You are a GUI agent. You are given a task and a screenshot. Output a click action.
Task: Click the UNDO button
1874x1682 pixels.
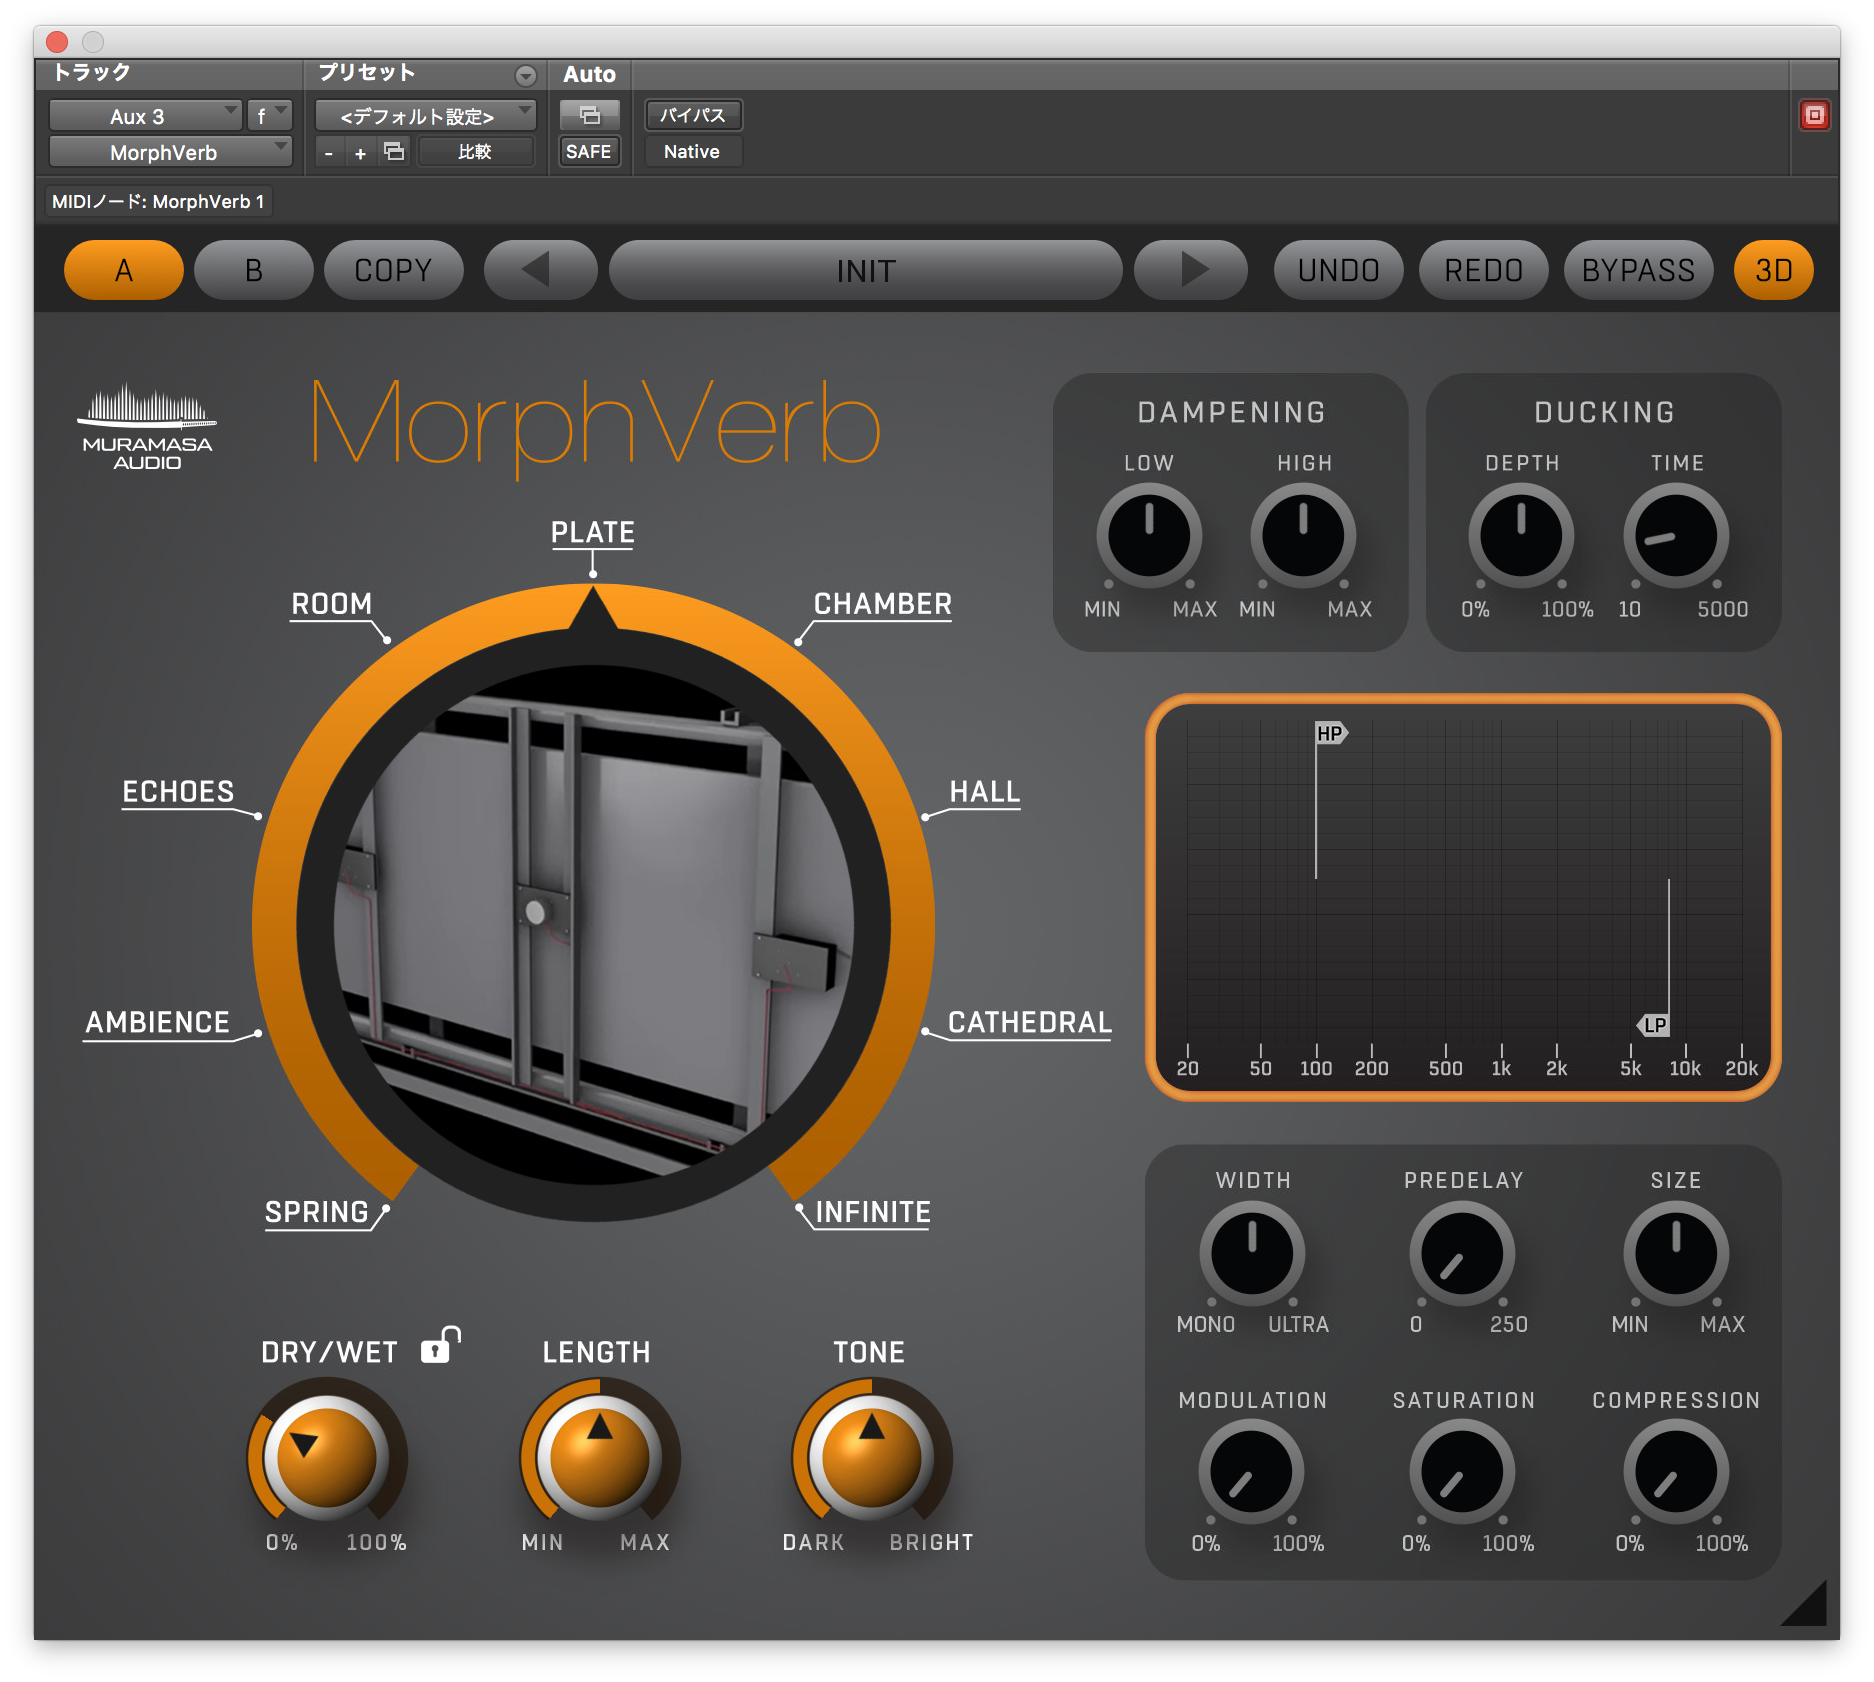(x=1338, y=269)
